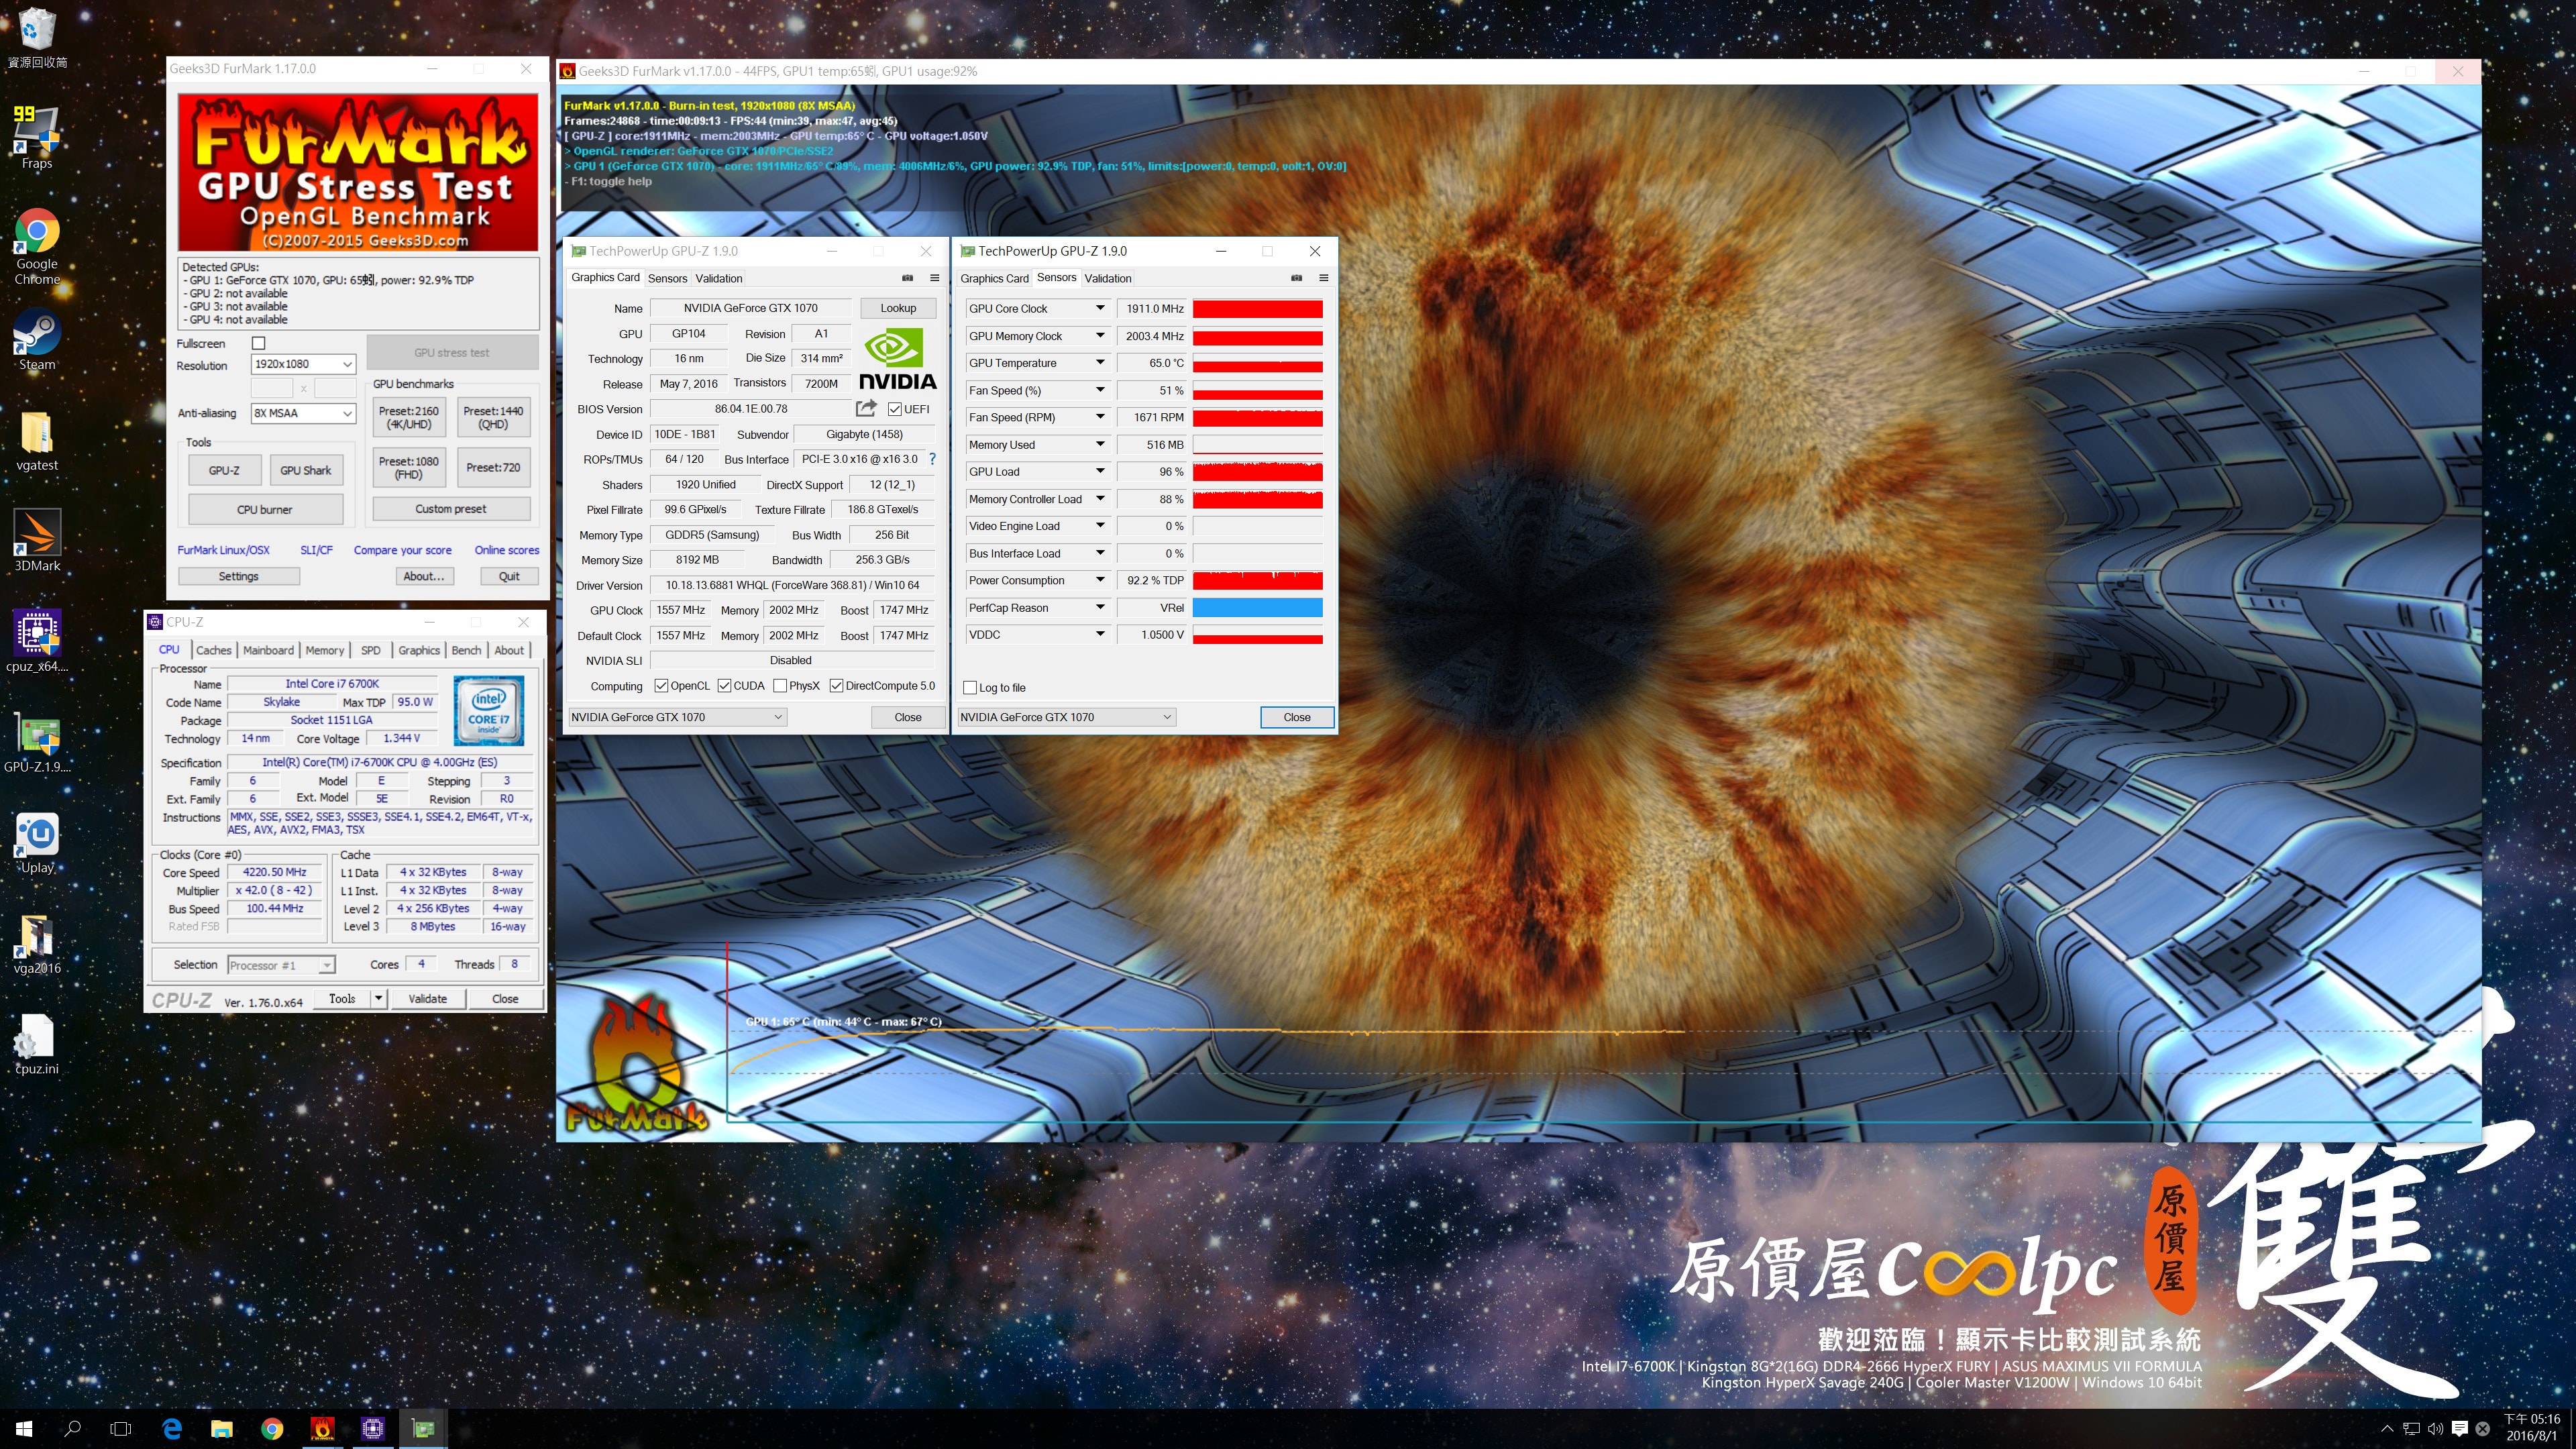Click the Bus Interface question mark icon
This screenshot has width=2576, height=1449.
tap(932, 459)
